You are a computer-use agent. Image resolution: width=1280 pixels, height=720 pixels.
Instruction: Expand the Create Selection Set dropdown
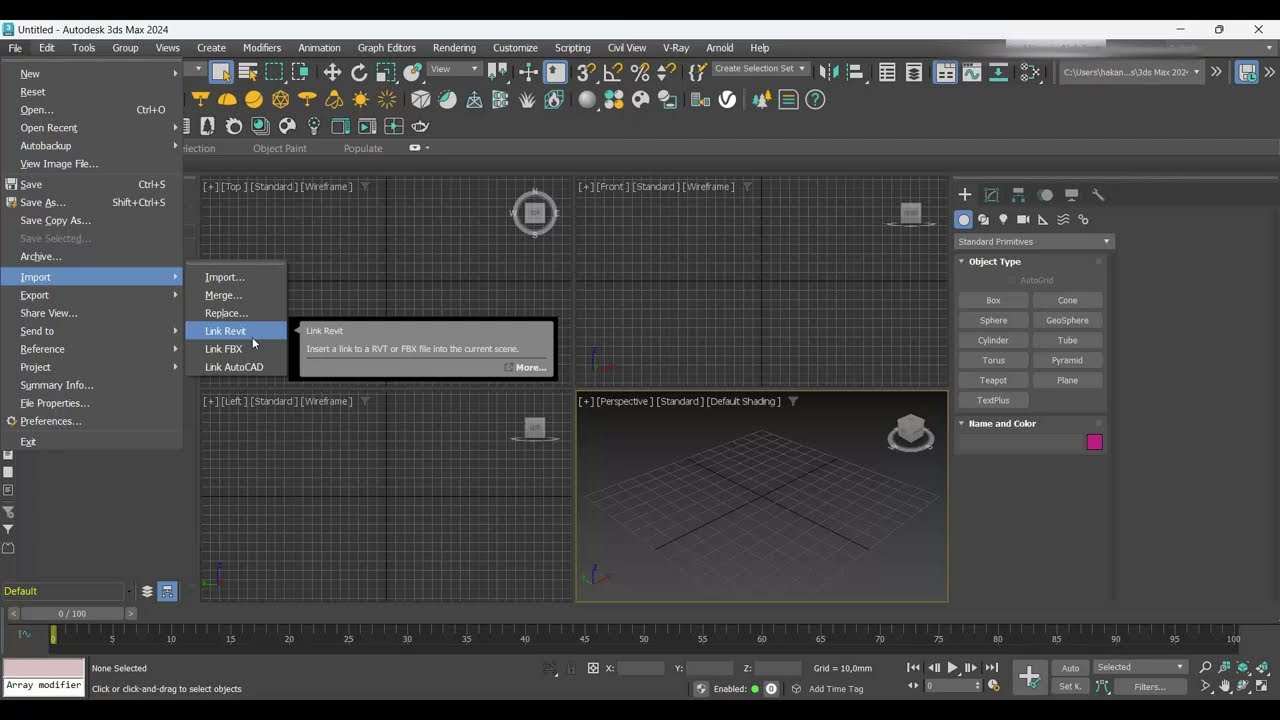(760, 69)
